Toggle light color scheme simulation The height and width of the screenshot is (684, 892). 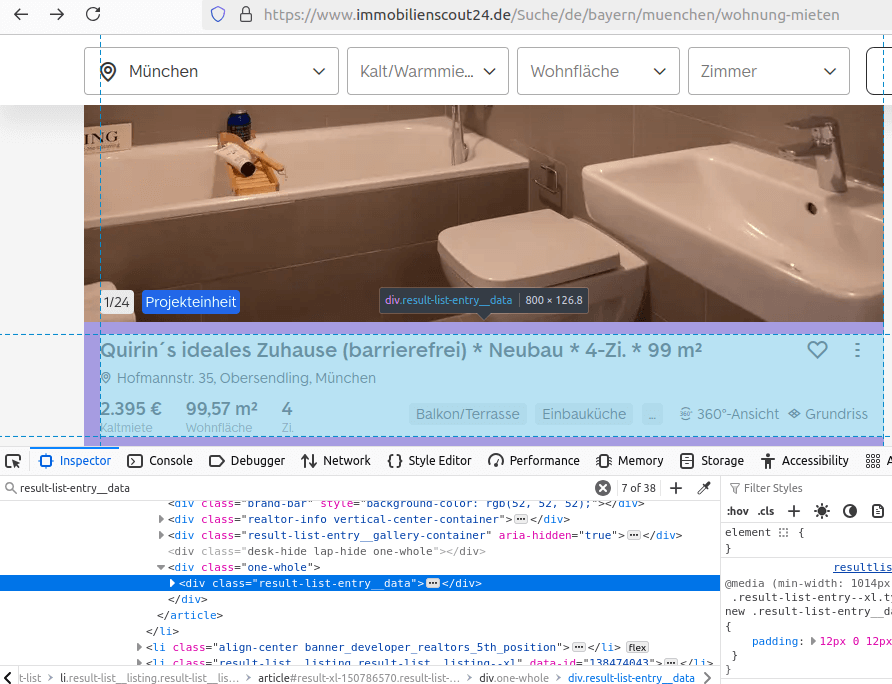click(x=821, y=511)
